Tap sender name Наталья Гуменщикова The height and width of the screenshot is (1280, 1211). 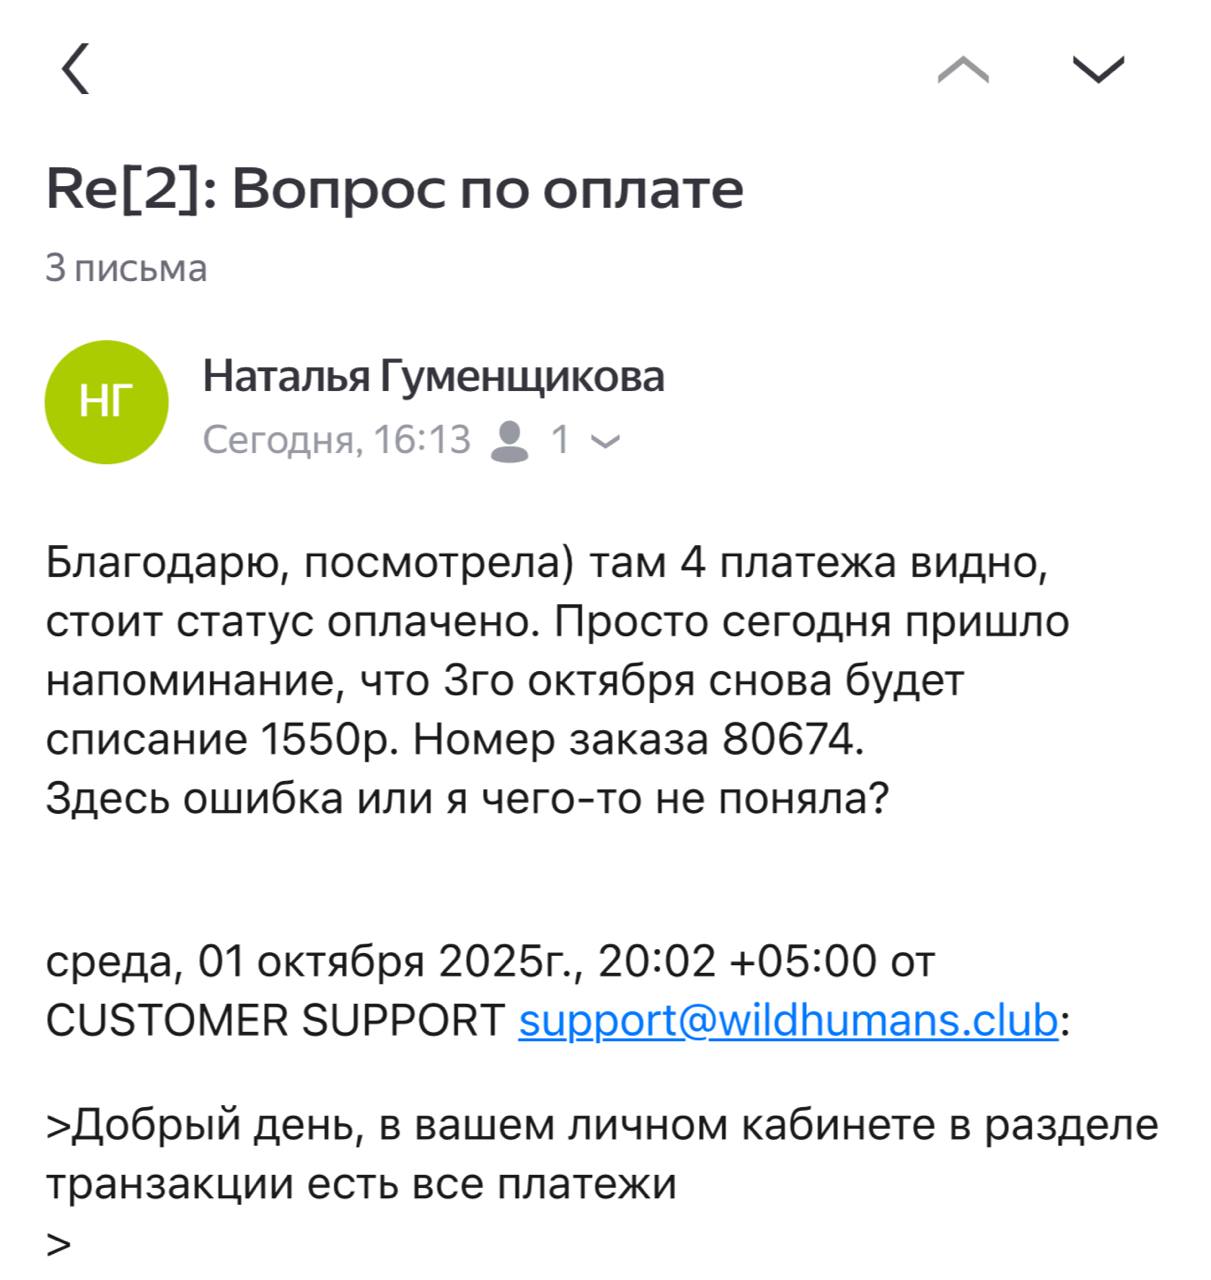pos(433,377)
